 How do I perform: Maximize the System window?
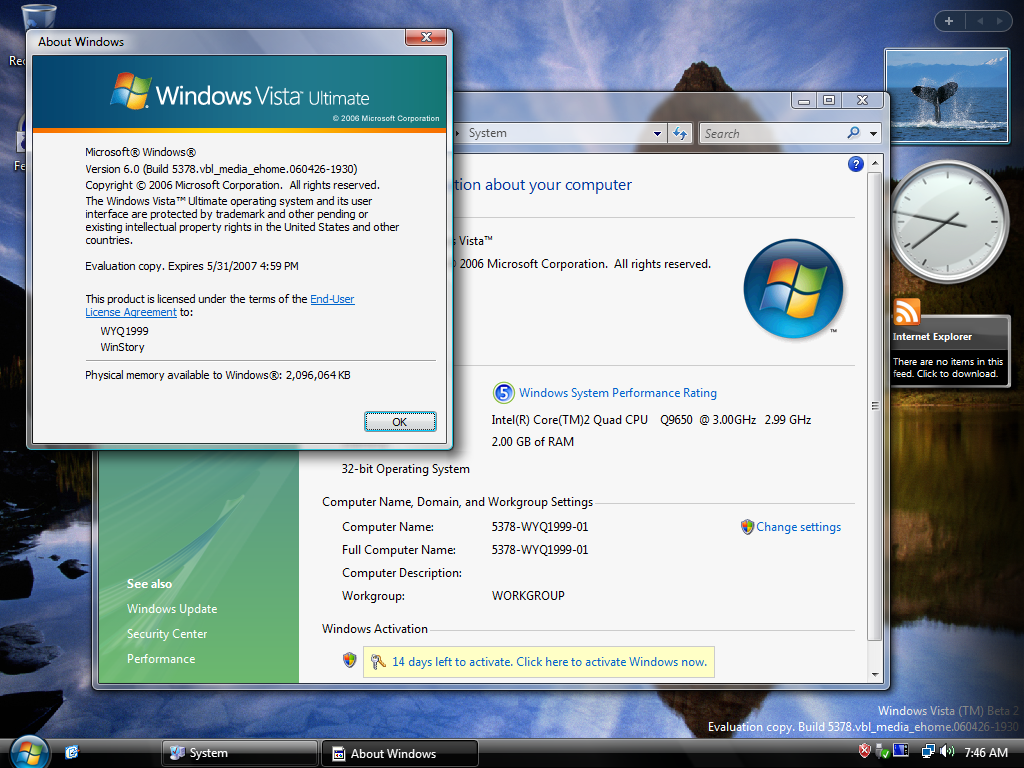829,101
